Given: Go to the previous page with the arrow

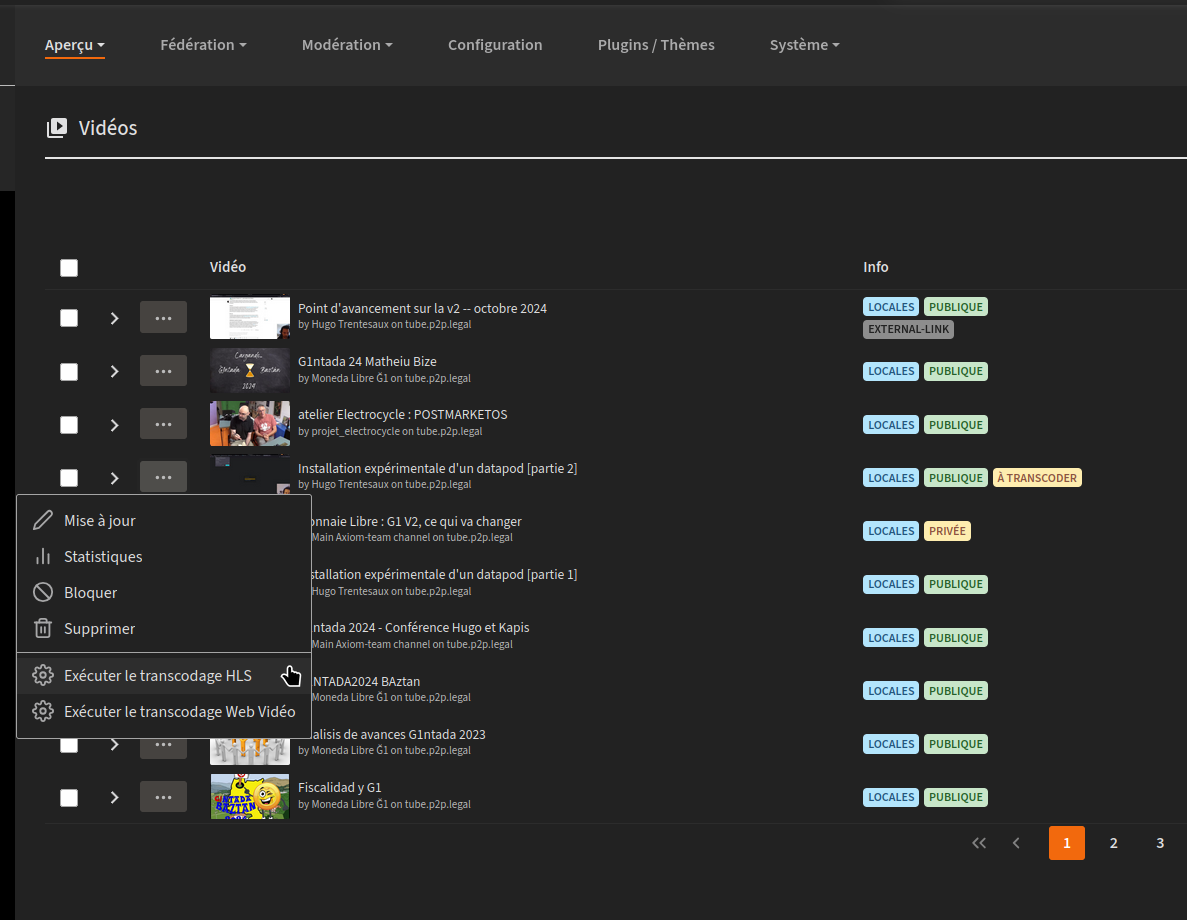Looking at the screenshot, I should [x=1017, y=843].
